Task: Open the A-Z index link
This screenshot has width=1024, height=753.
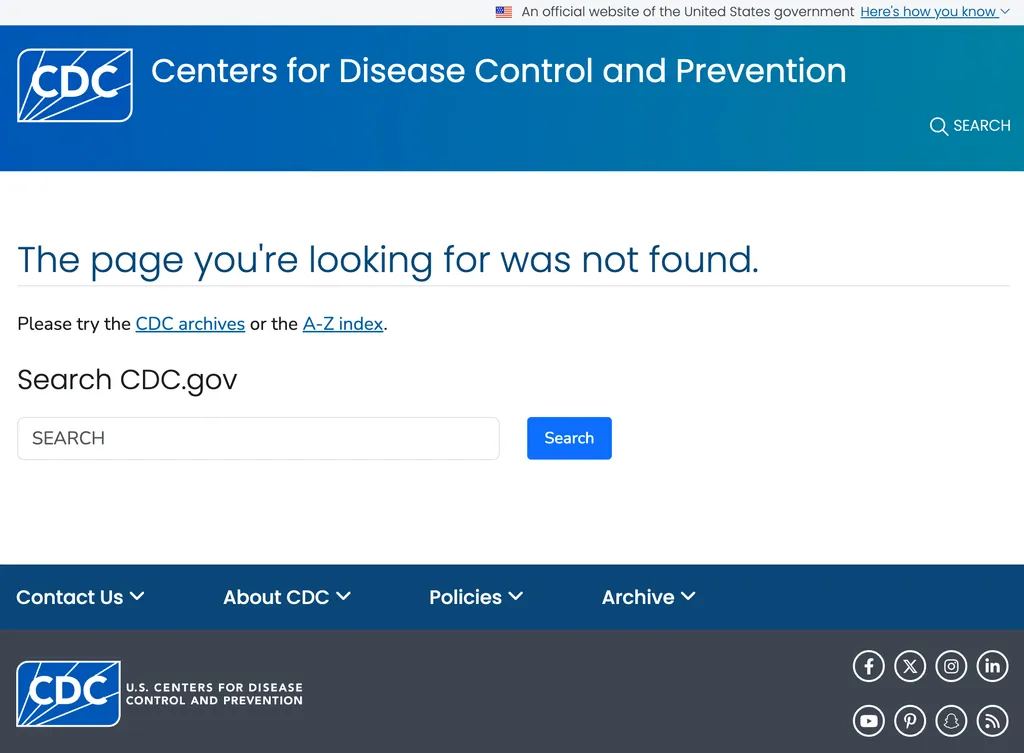Action: coord(343,324)
